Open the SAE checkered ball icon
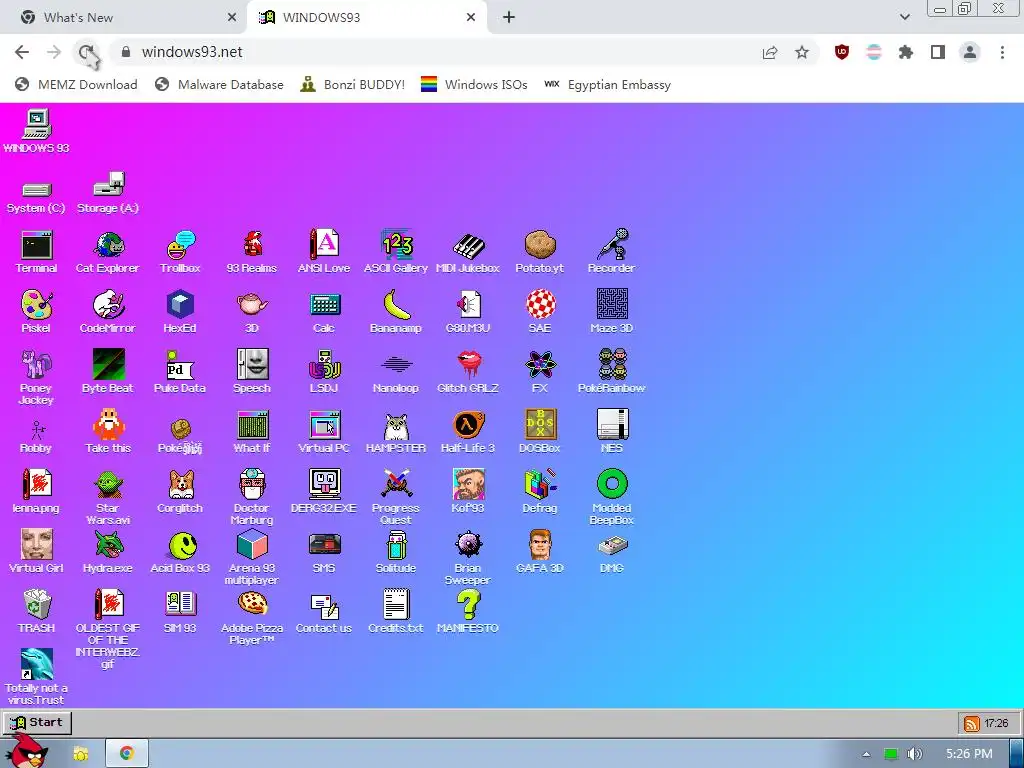Image resolution: width=1024 pixels, height=768 pixels. coord(540,312)
